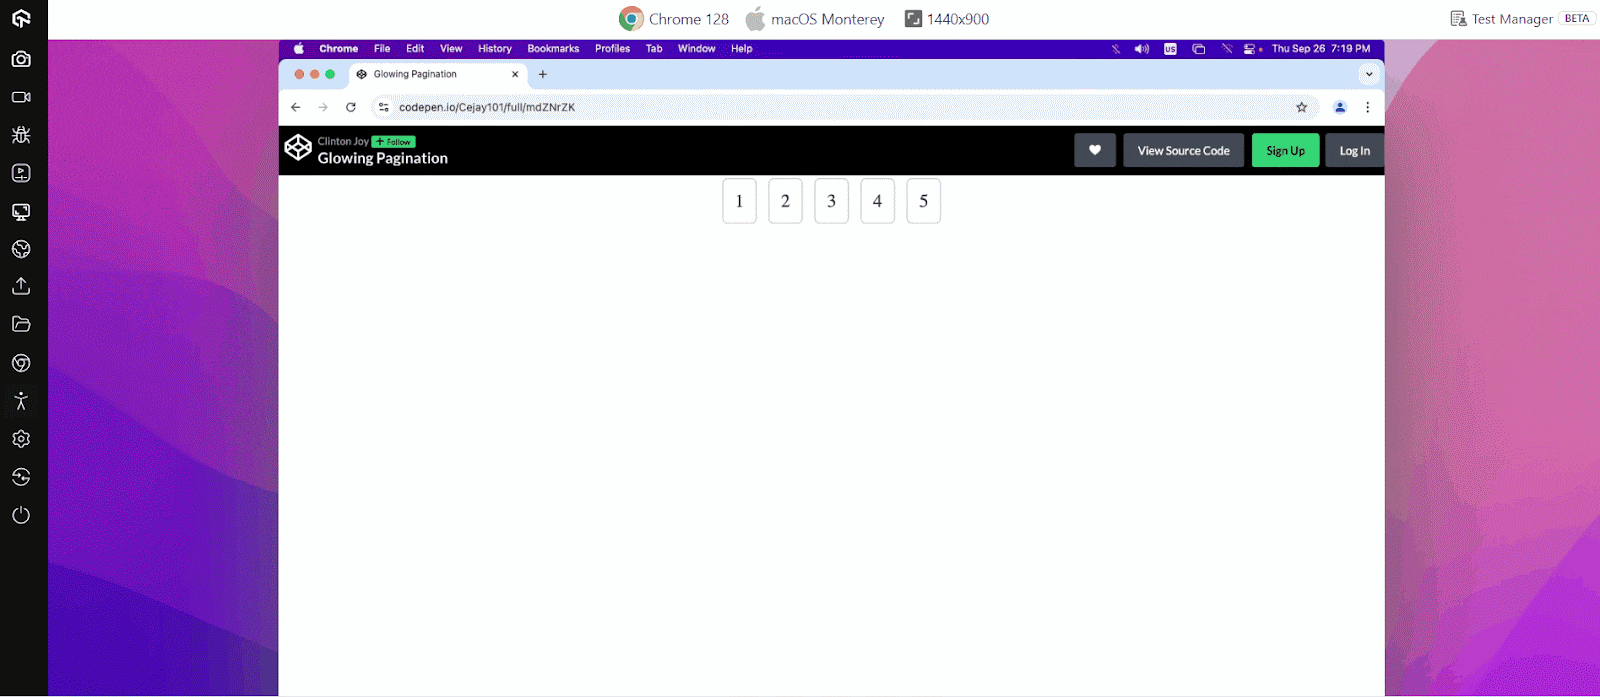The image size is (1600, 697).
Task: Open Control Center from the menu bar
Action: (x=1250, y=48)
